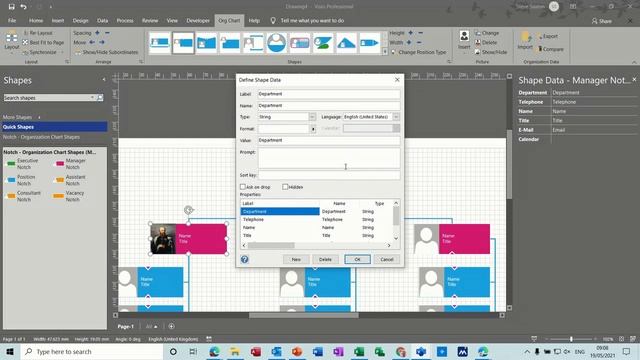Click the Change picture icon
The width and height of the screenshot is (640, 360).
tap(478, 33)
